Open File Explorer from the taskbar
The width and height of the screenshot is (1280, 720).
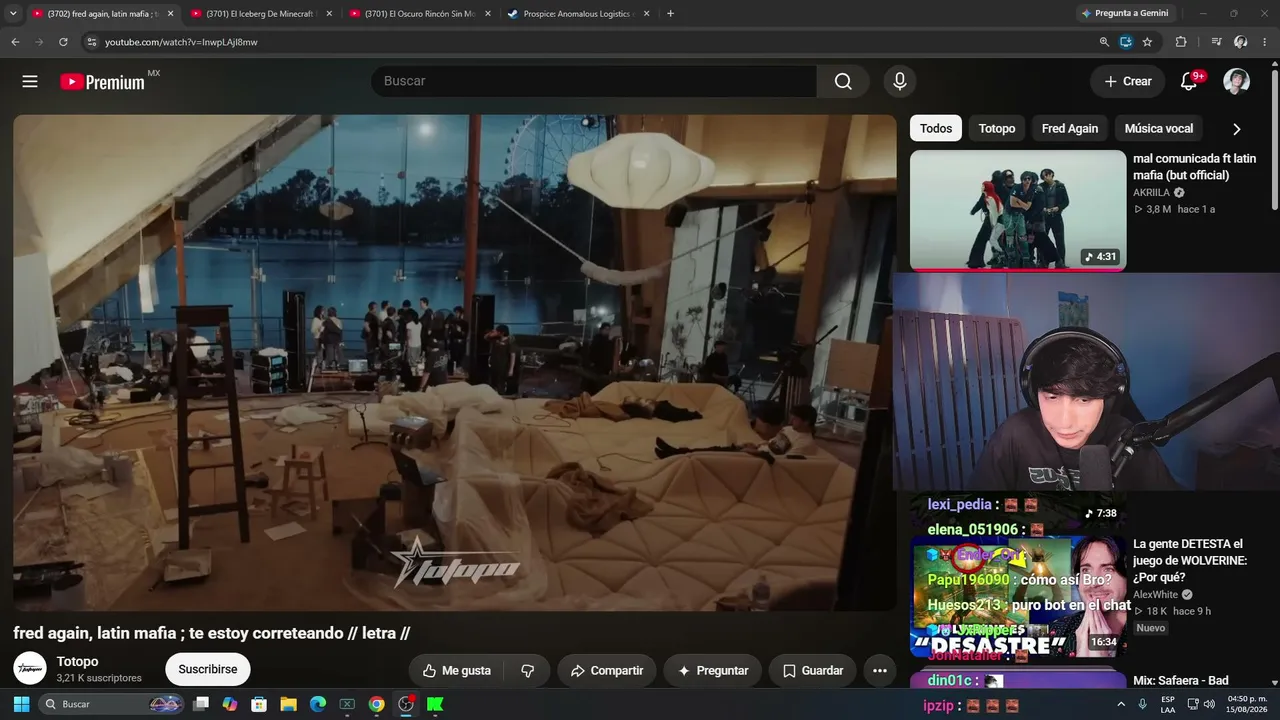(288, 704)
